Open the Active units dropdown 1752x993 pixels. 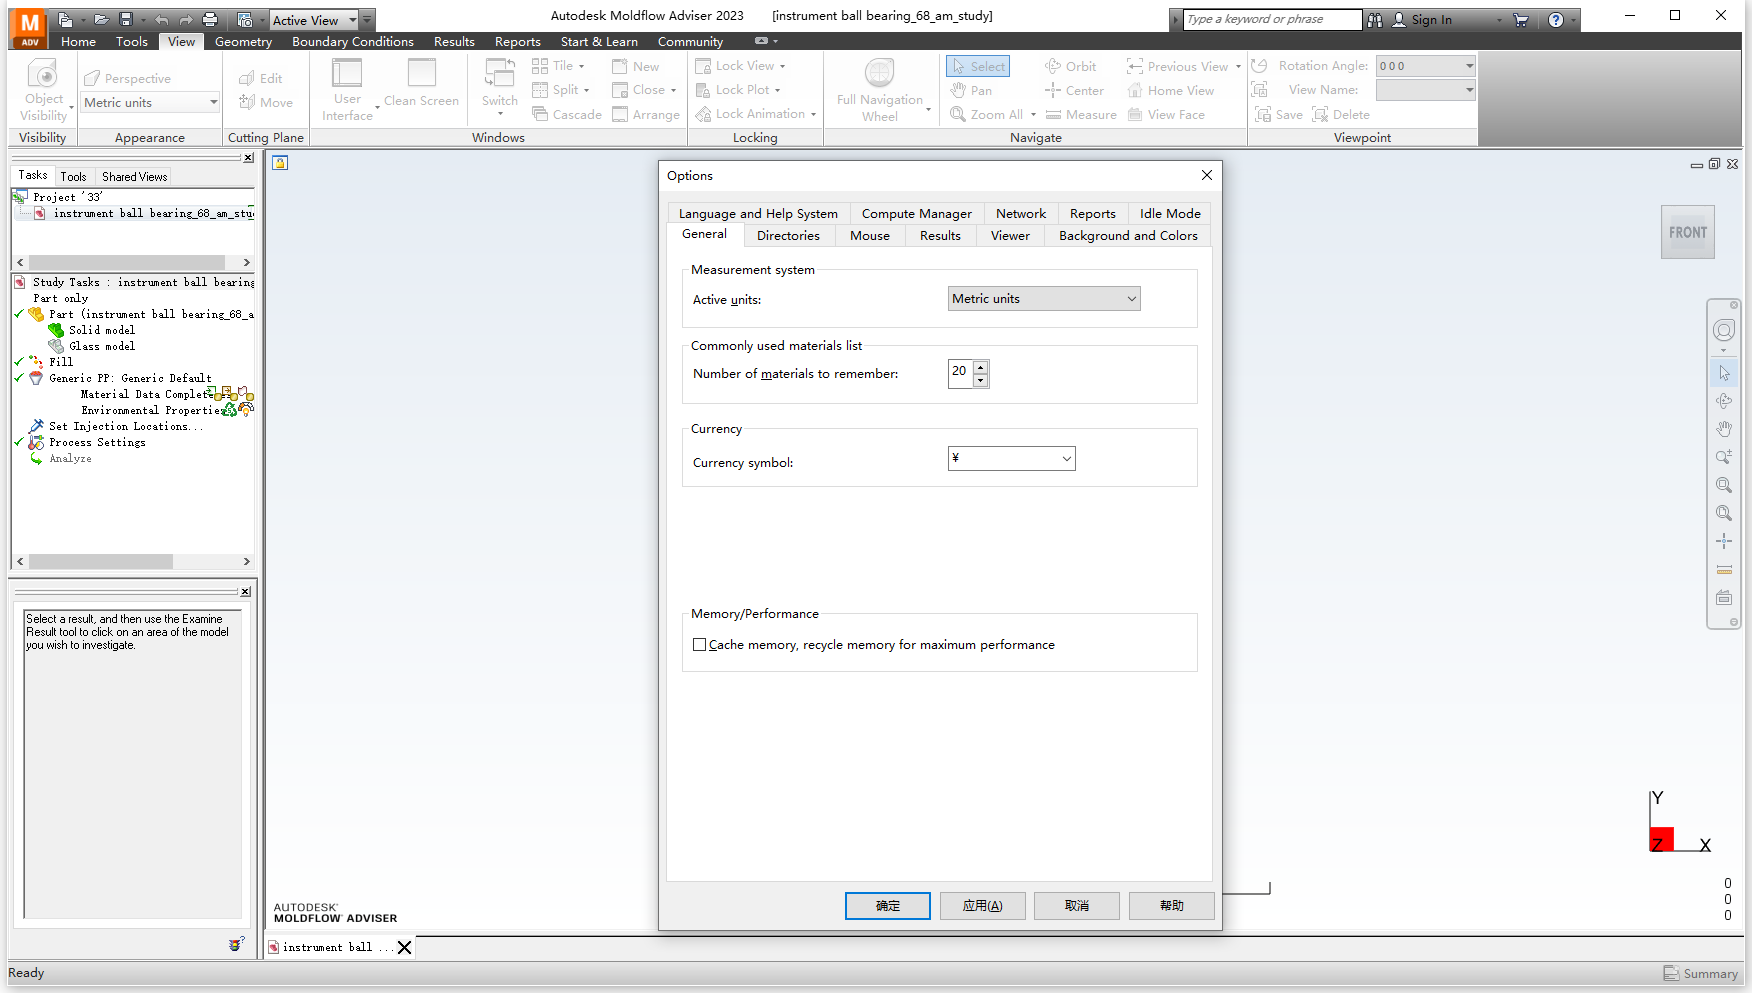[x=1044, y=299]
